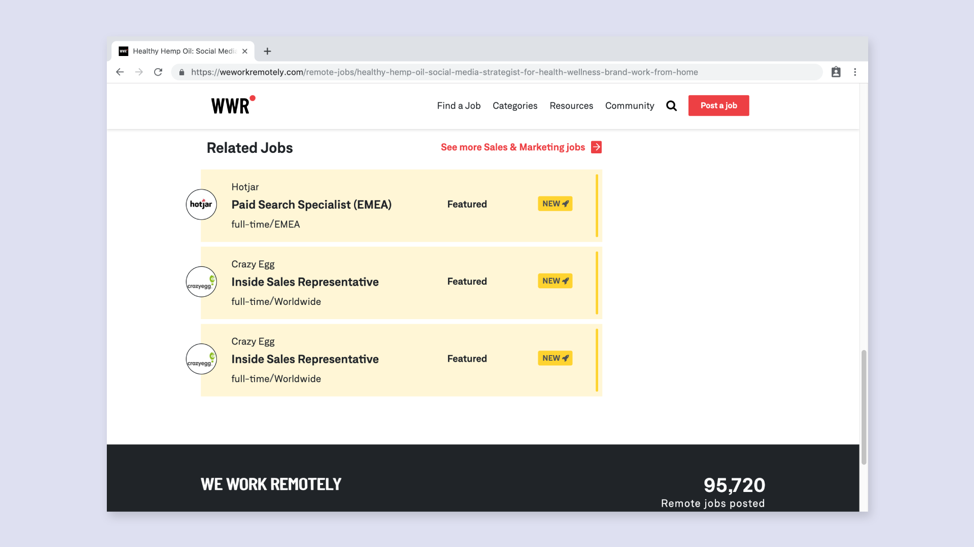
Task: Click the profile icon in browser toolbar
Action: pyautogui.click(x=836, y=72)
